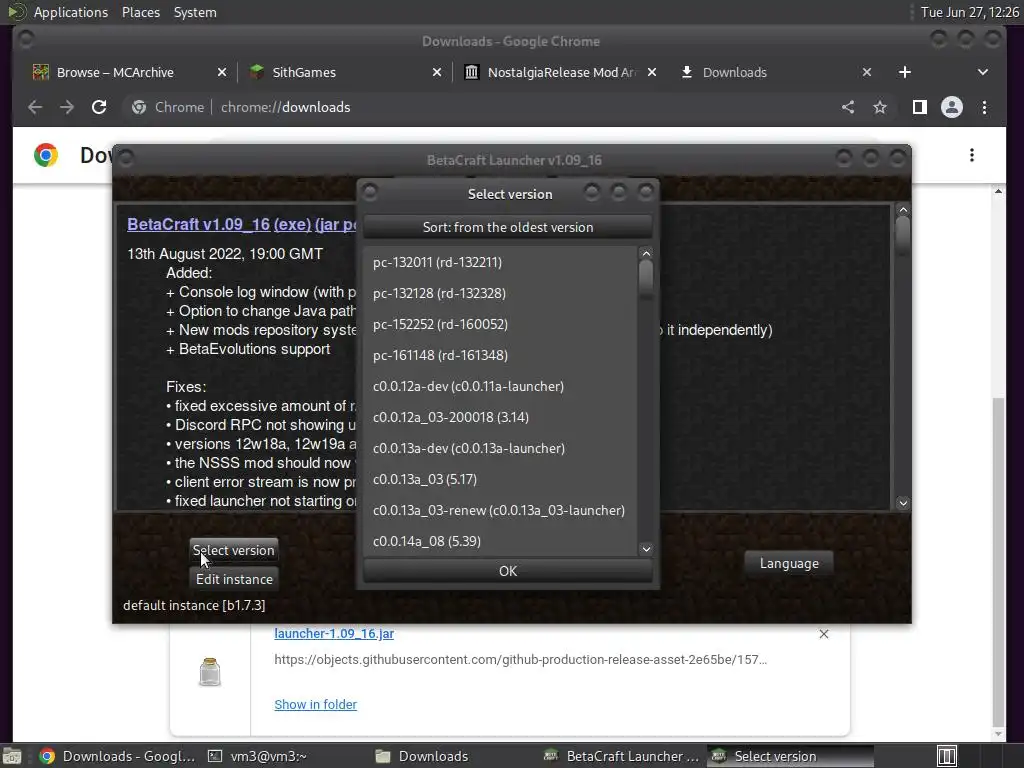
Task: Open the tab search chevron in Chrome
Action: tap(983, 72)
